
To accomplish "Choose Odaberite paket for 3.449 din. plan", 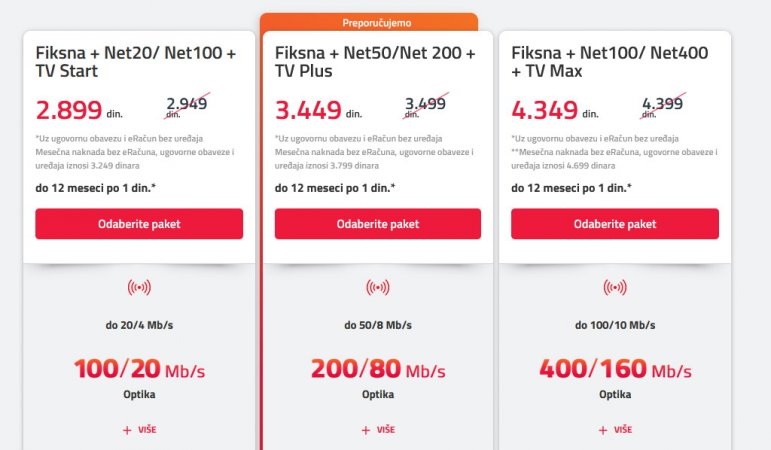I will pos(378,224).
